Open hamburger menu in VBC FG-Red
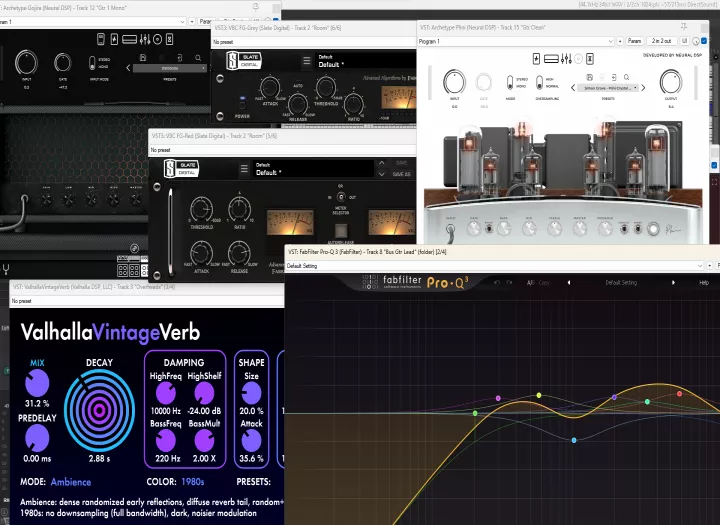Viewport: 720px width, 525px height. click(244, 169)
